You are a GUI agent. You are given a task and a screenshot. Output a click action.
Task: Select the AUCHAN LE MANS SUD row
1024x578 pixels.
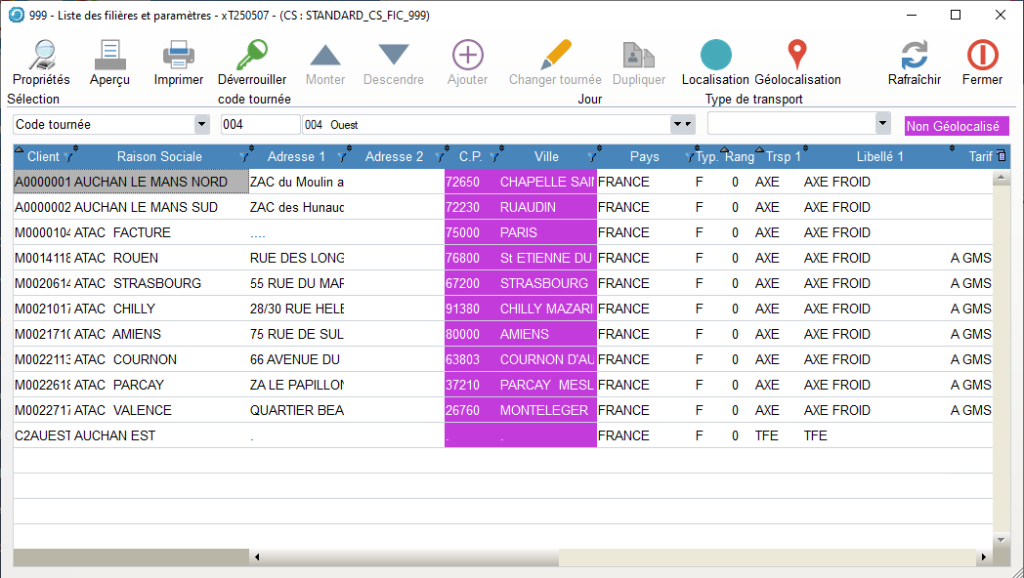tap(150, 207)
